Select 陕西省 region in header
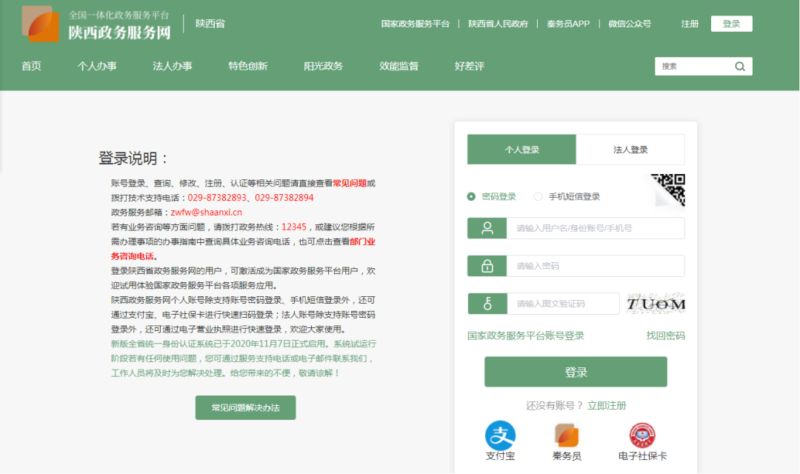This screenshot has width=800, height=474. 210,23
